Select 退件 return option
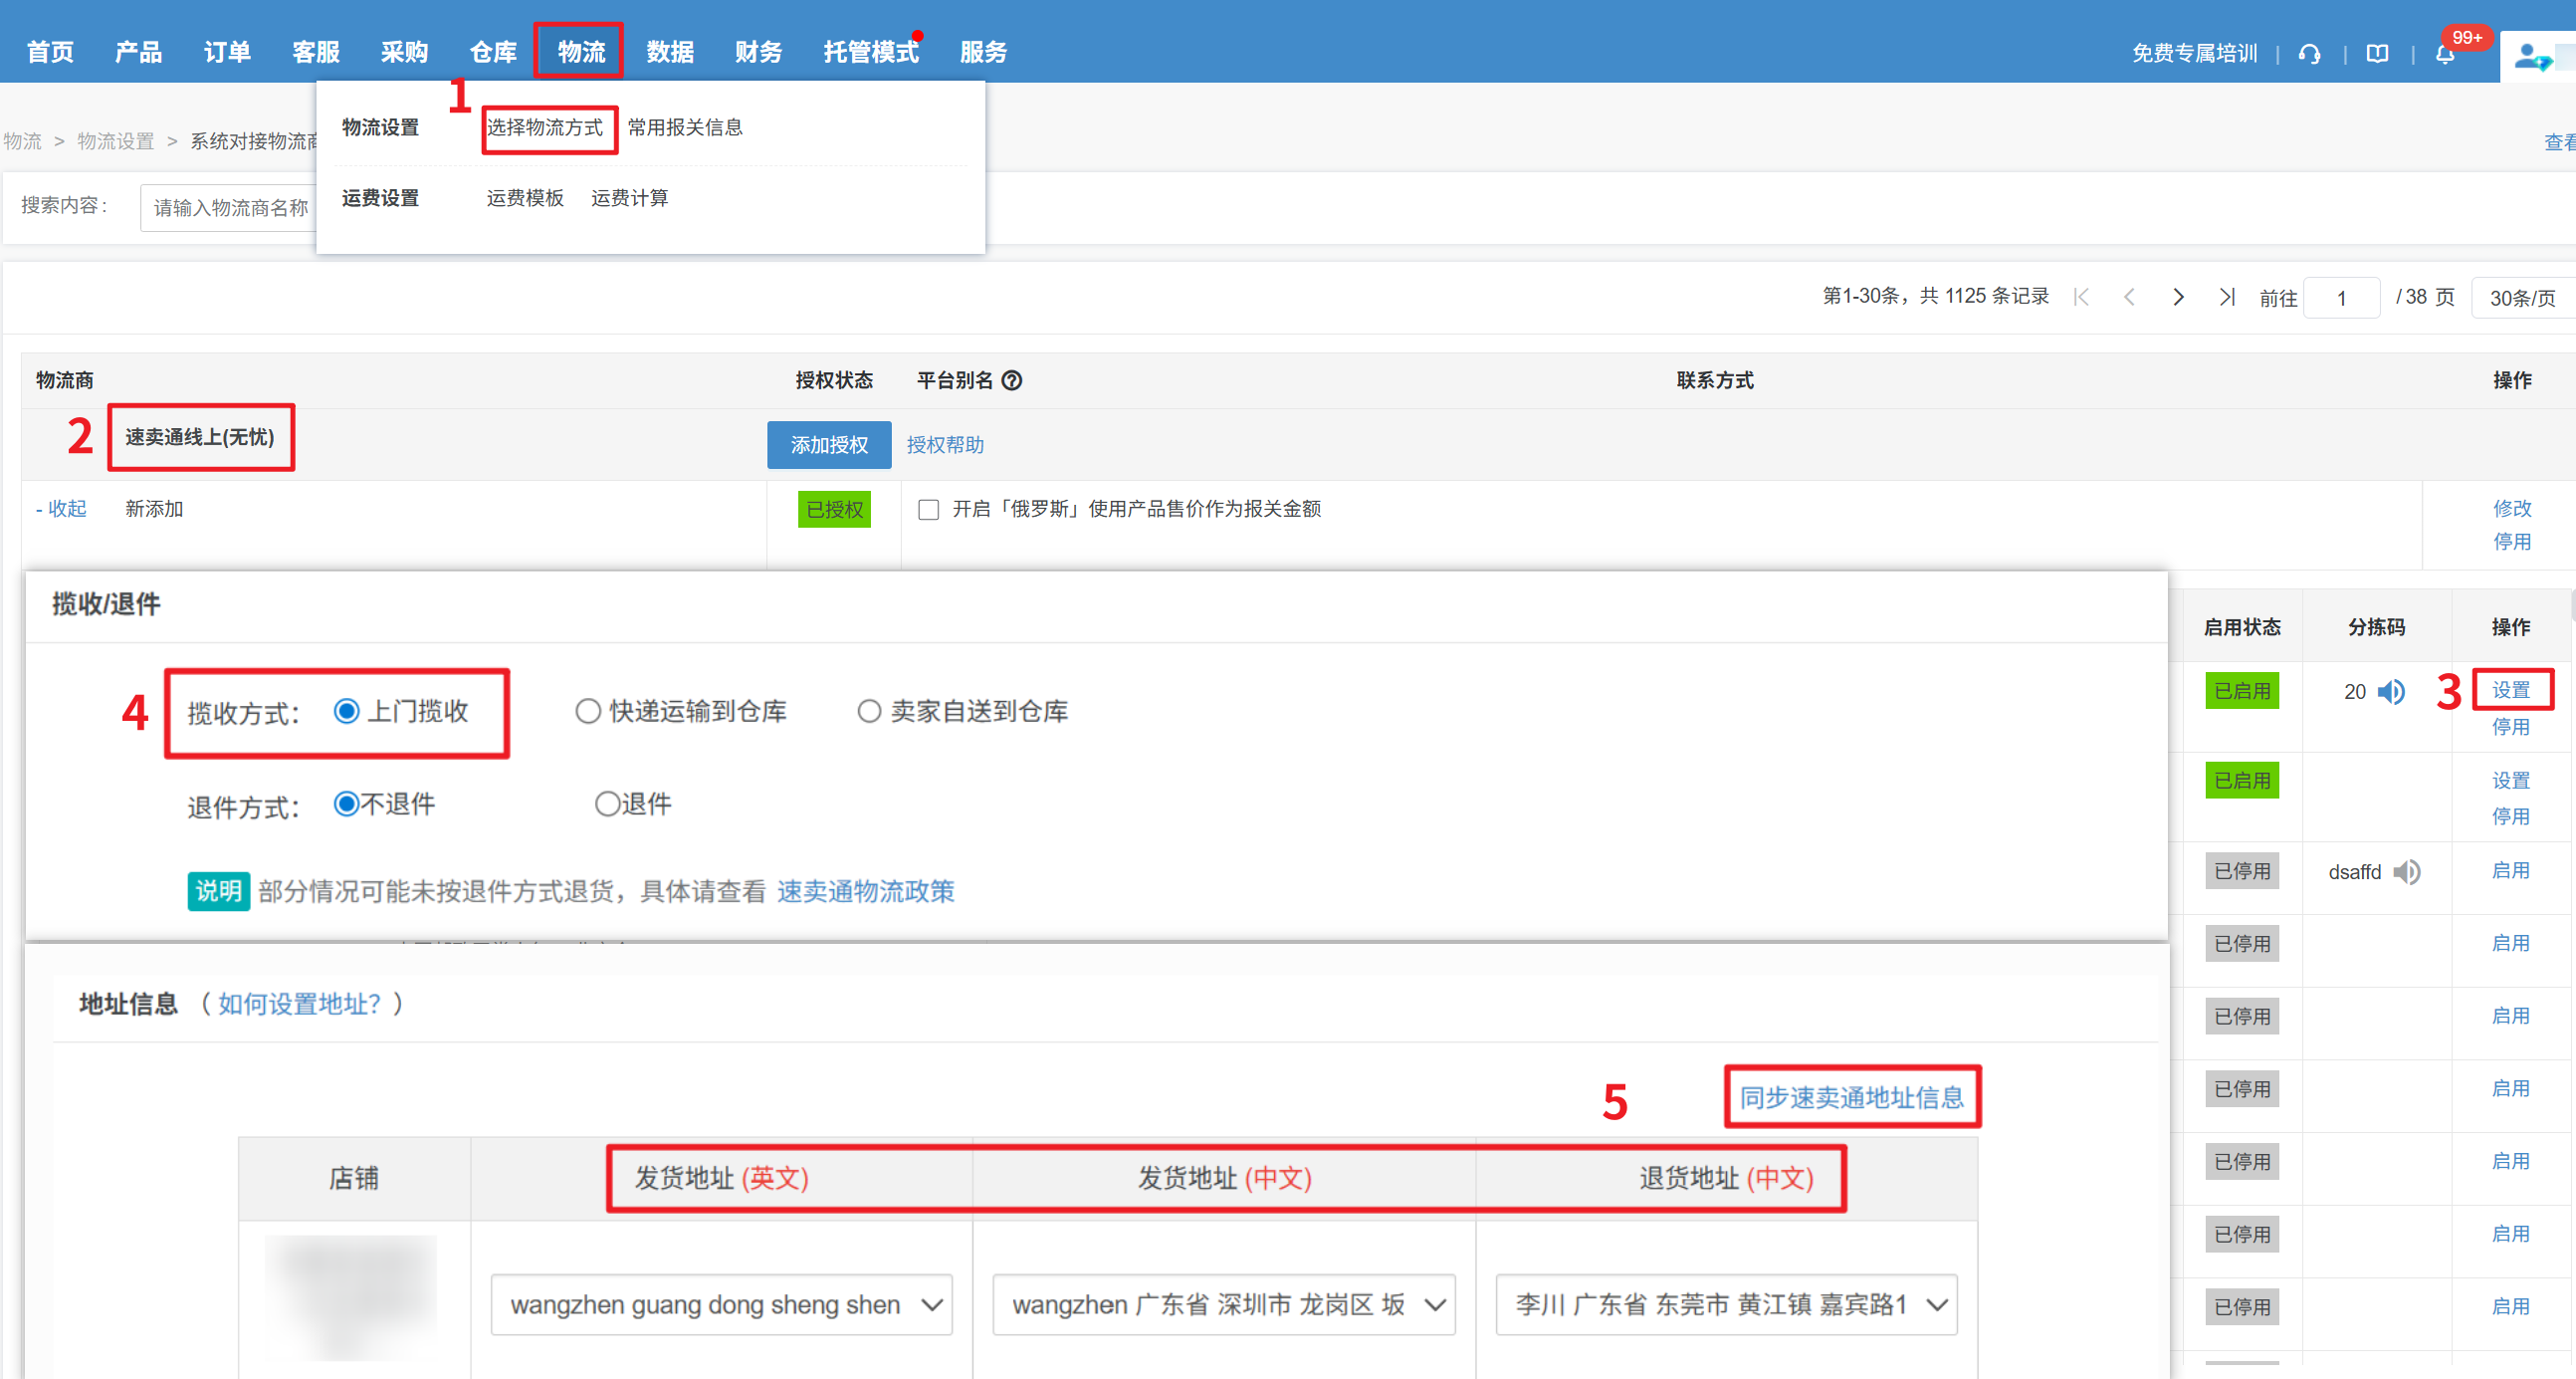Screen dimensions: 2576x1379 pyautogui.click(x=607, y=804)
